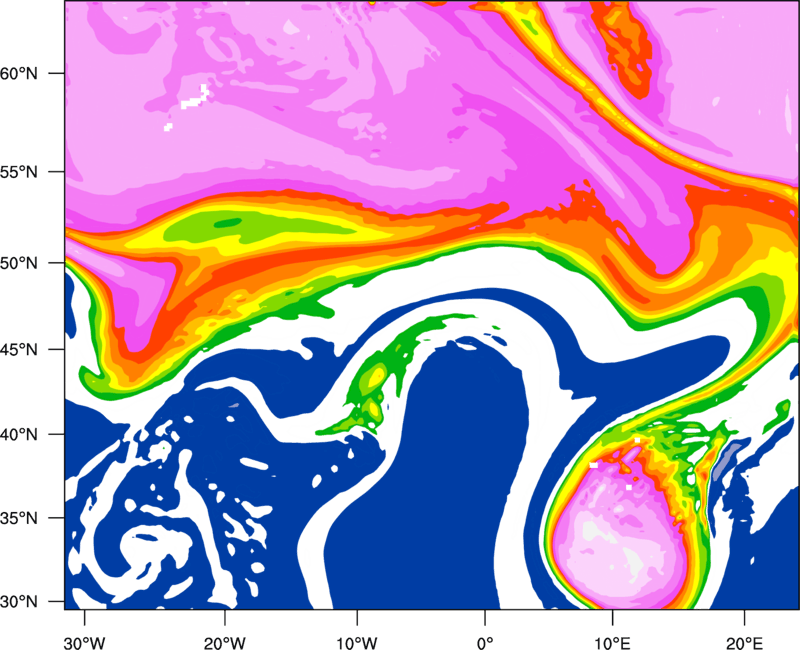The image size is (800, 650).
Task: Click the 20°W longitude label
Action: 225,643
